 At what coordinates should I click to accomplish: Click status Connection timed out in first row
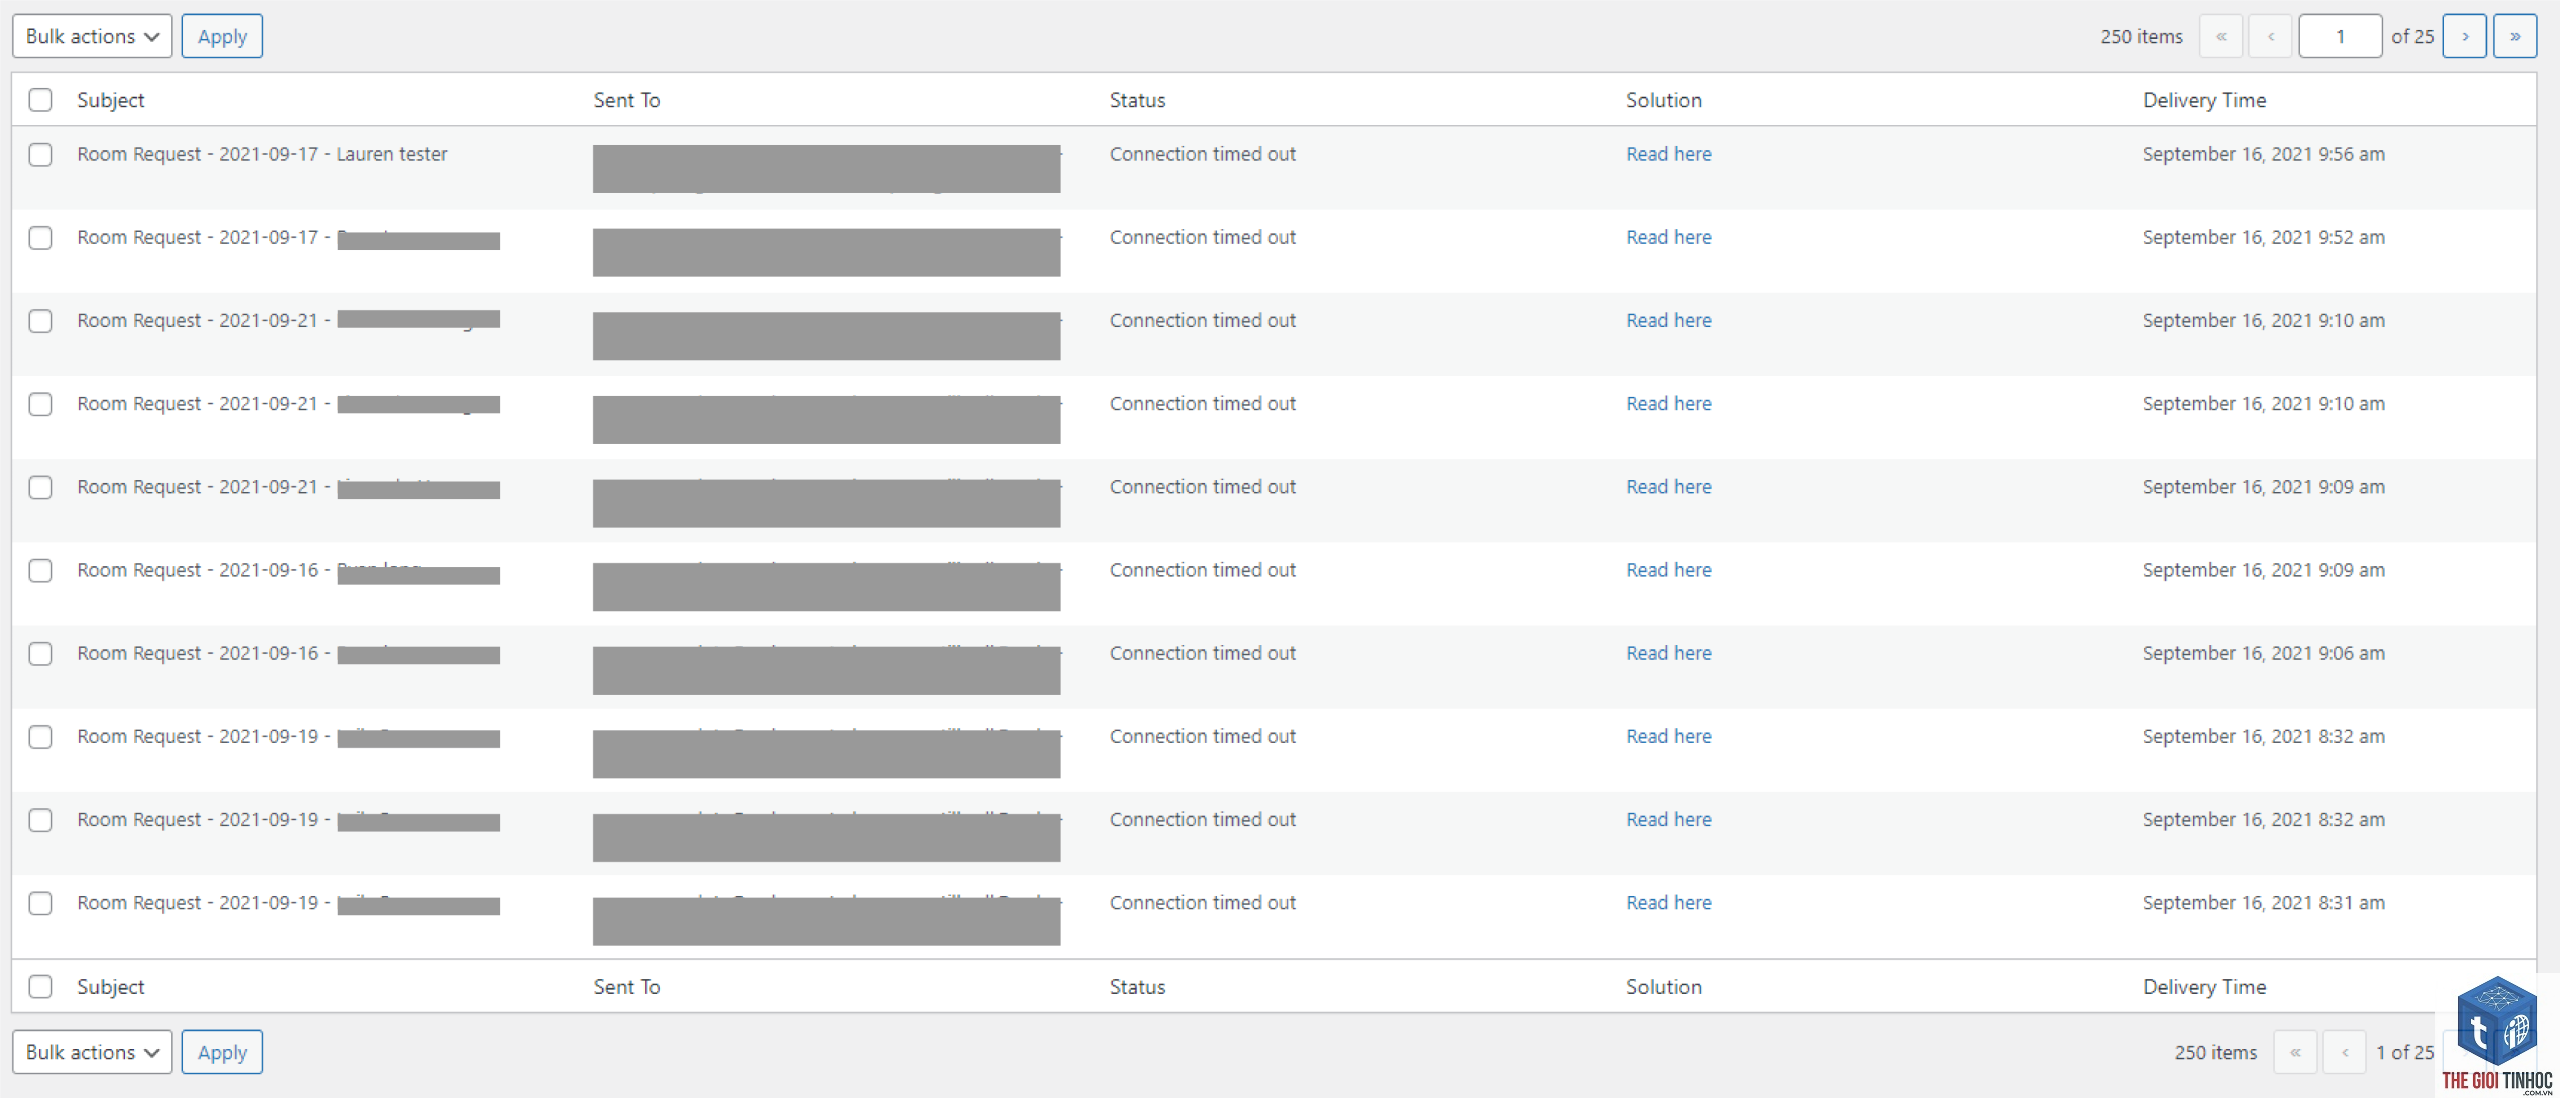pos(1202,154)
